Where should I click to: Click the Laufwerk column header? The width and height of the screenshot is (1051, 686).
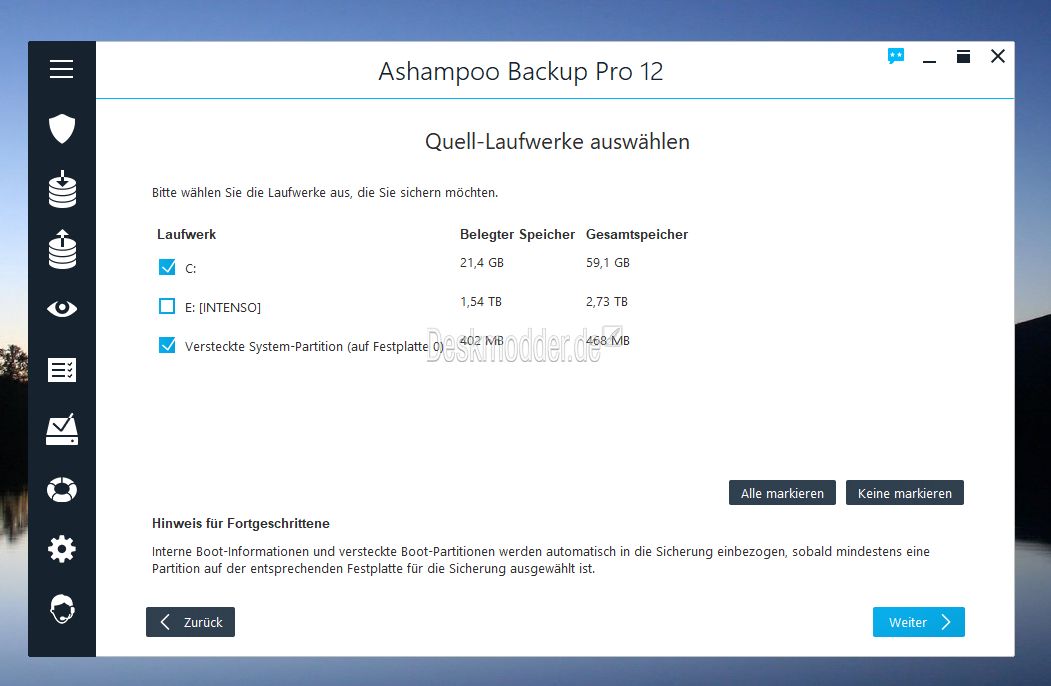click(x=186, y=234)
